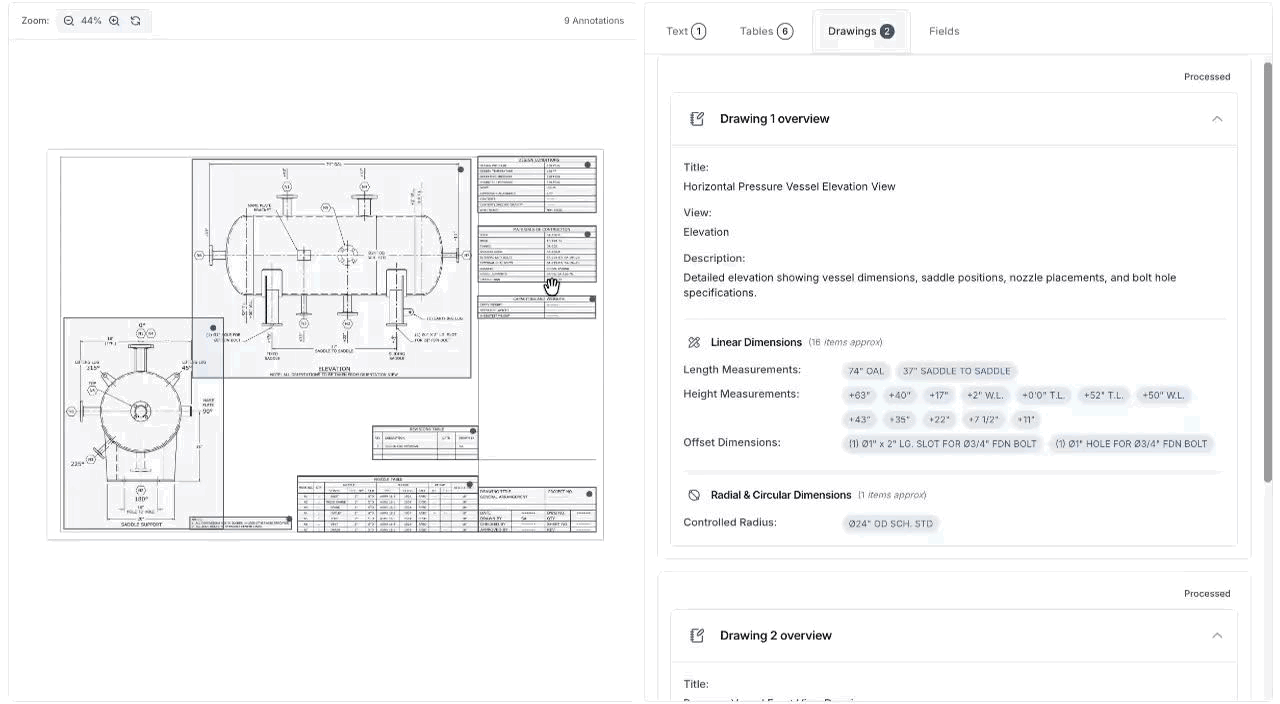Click the +0'0" T.L. measurement chip
Screen dimensions: 1280x704
1043,395
